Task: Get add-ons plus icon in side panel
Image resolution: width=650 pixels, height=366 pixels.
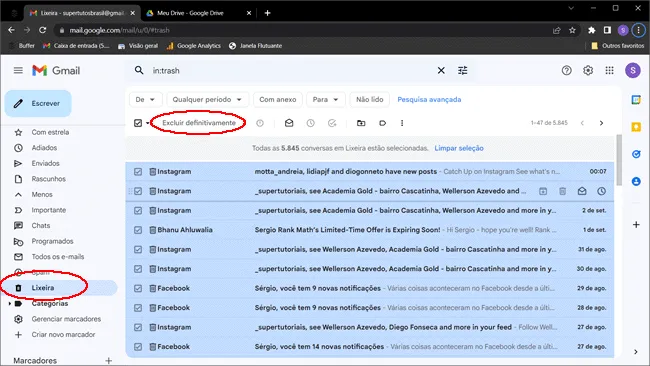Action: click(636, 225)
